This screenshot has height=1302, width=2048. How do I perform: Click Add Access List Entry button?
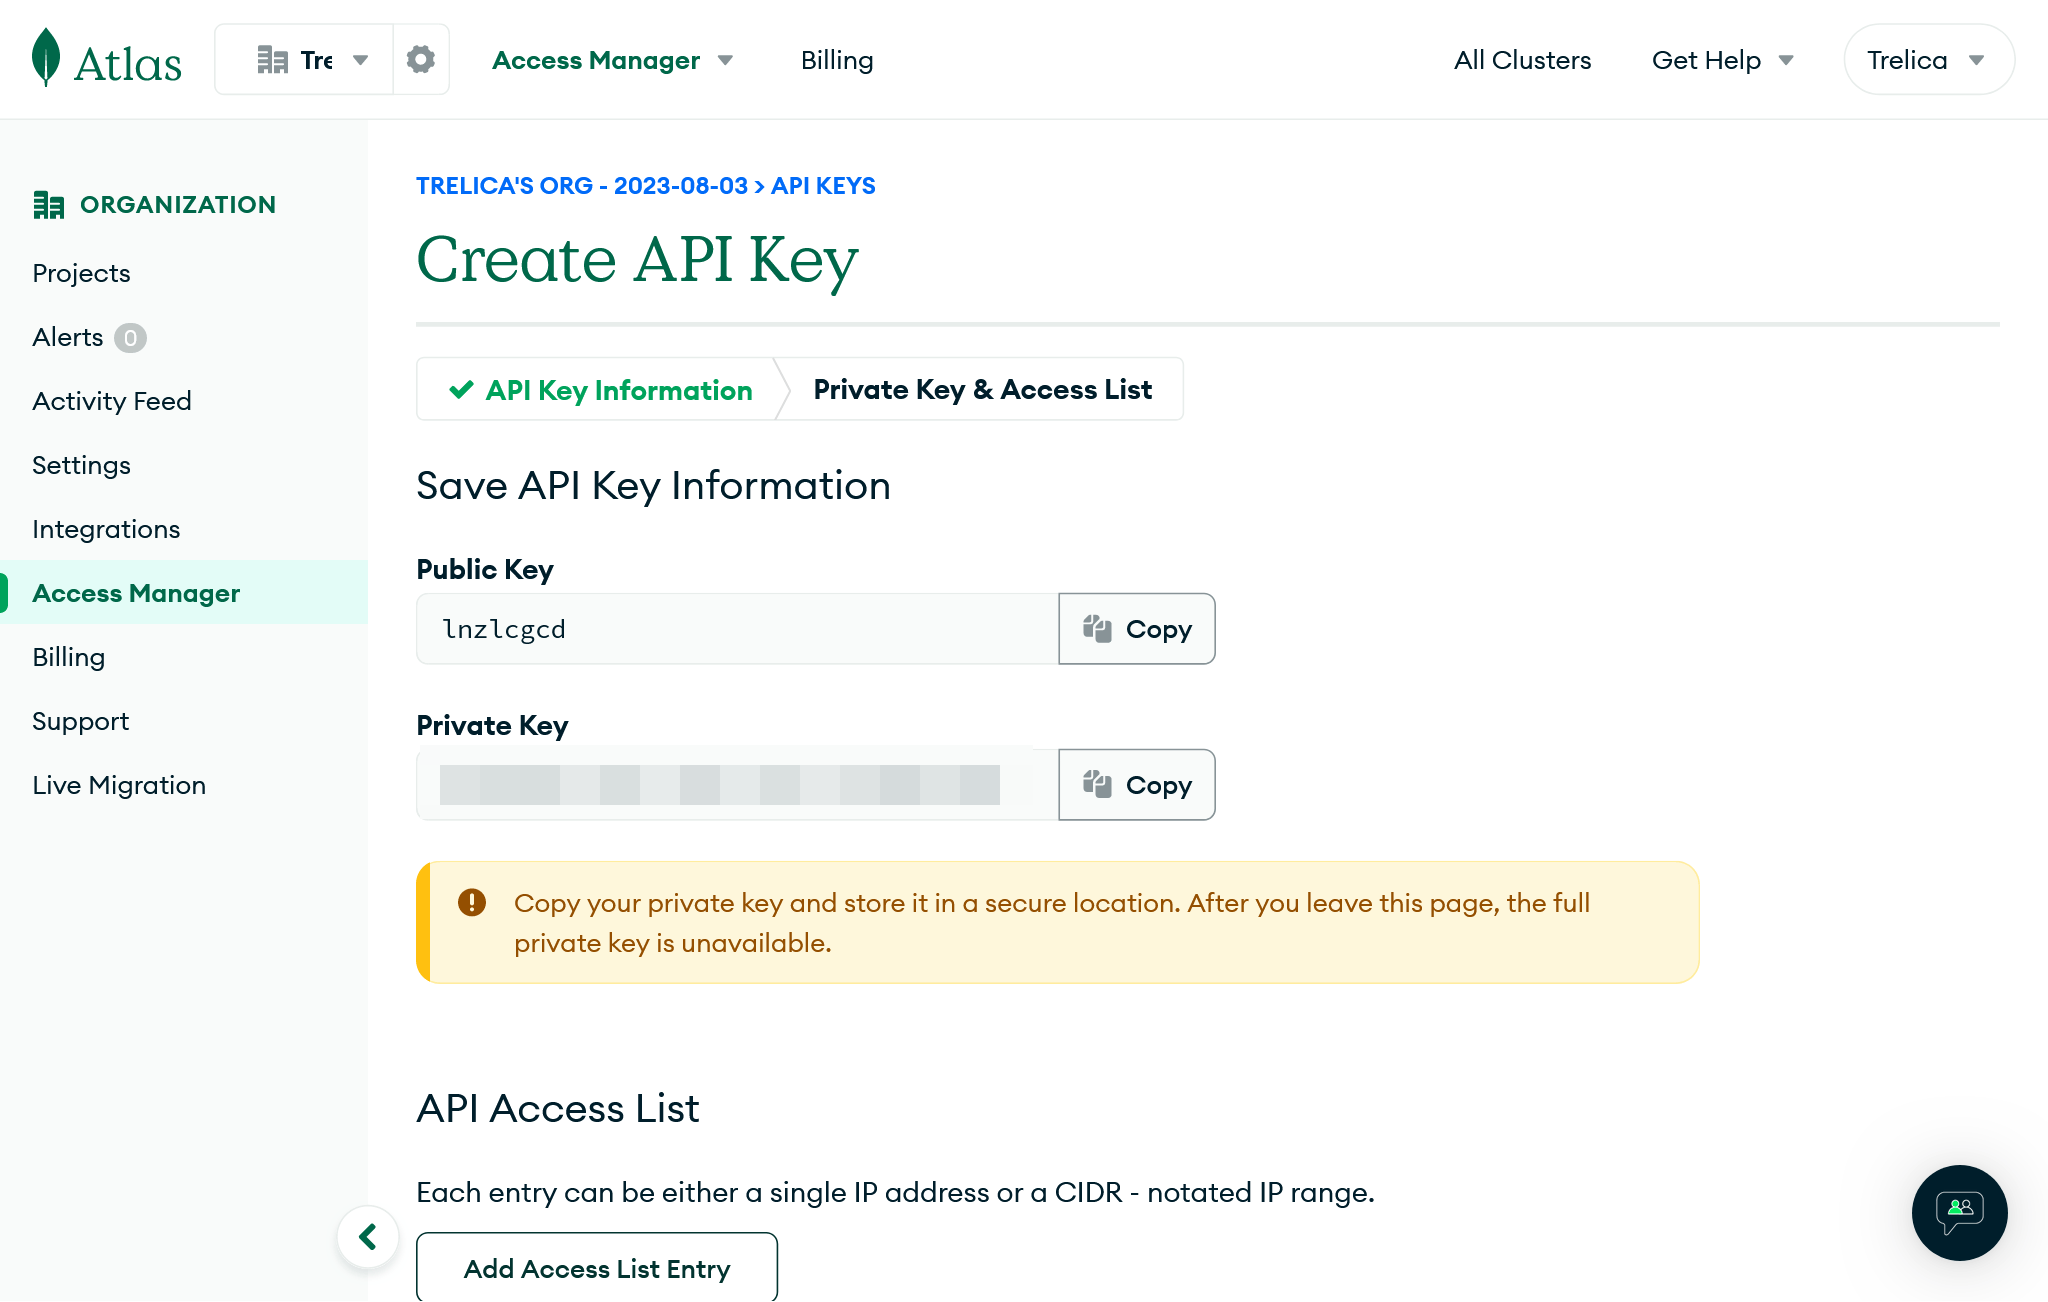pyautogui.click(x=597, y=1267)
